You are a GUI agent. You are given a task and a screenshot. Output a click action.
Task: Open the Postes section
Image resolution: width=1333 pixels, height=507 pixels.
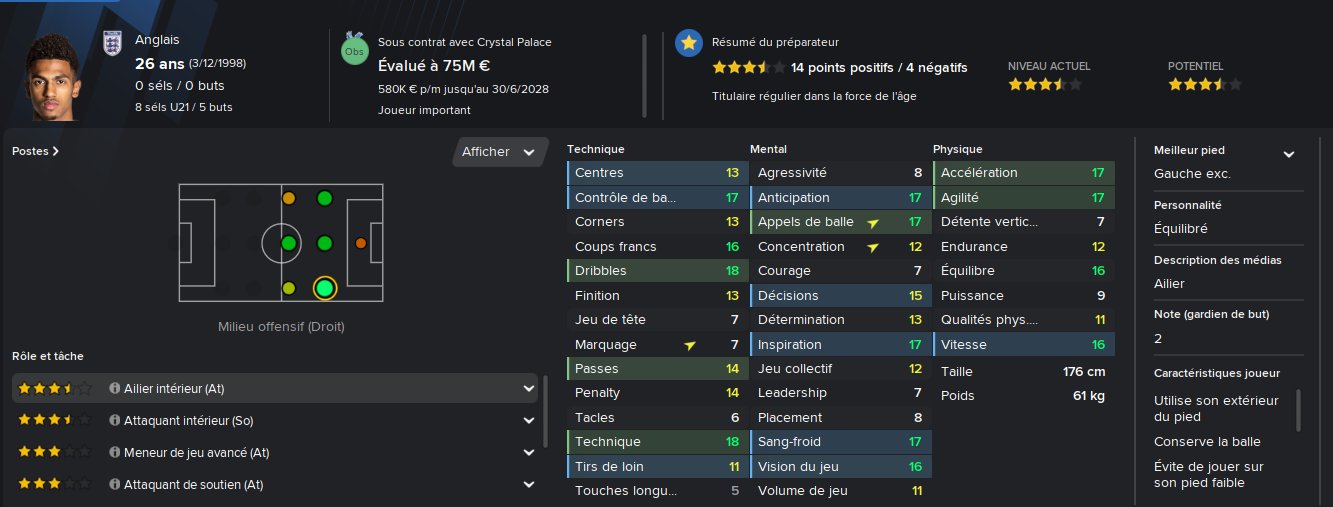click(x=35, y=152)
